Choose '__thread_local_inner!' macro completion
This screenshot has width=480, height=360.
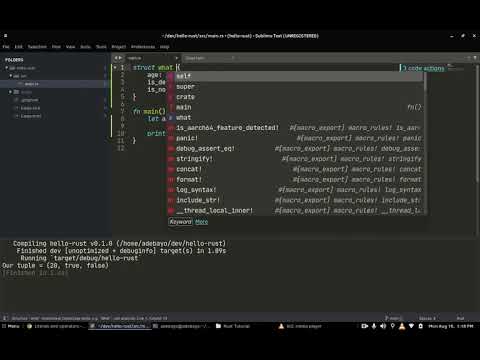[x=296, y=211]
